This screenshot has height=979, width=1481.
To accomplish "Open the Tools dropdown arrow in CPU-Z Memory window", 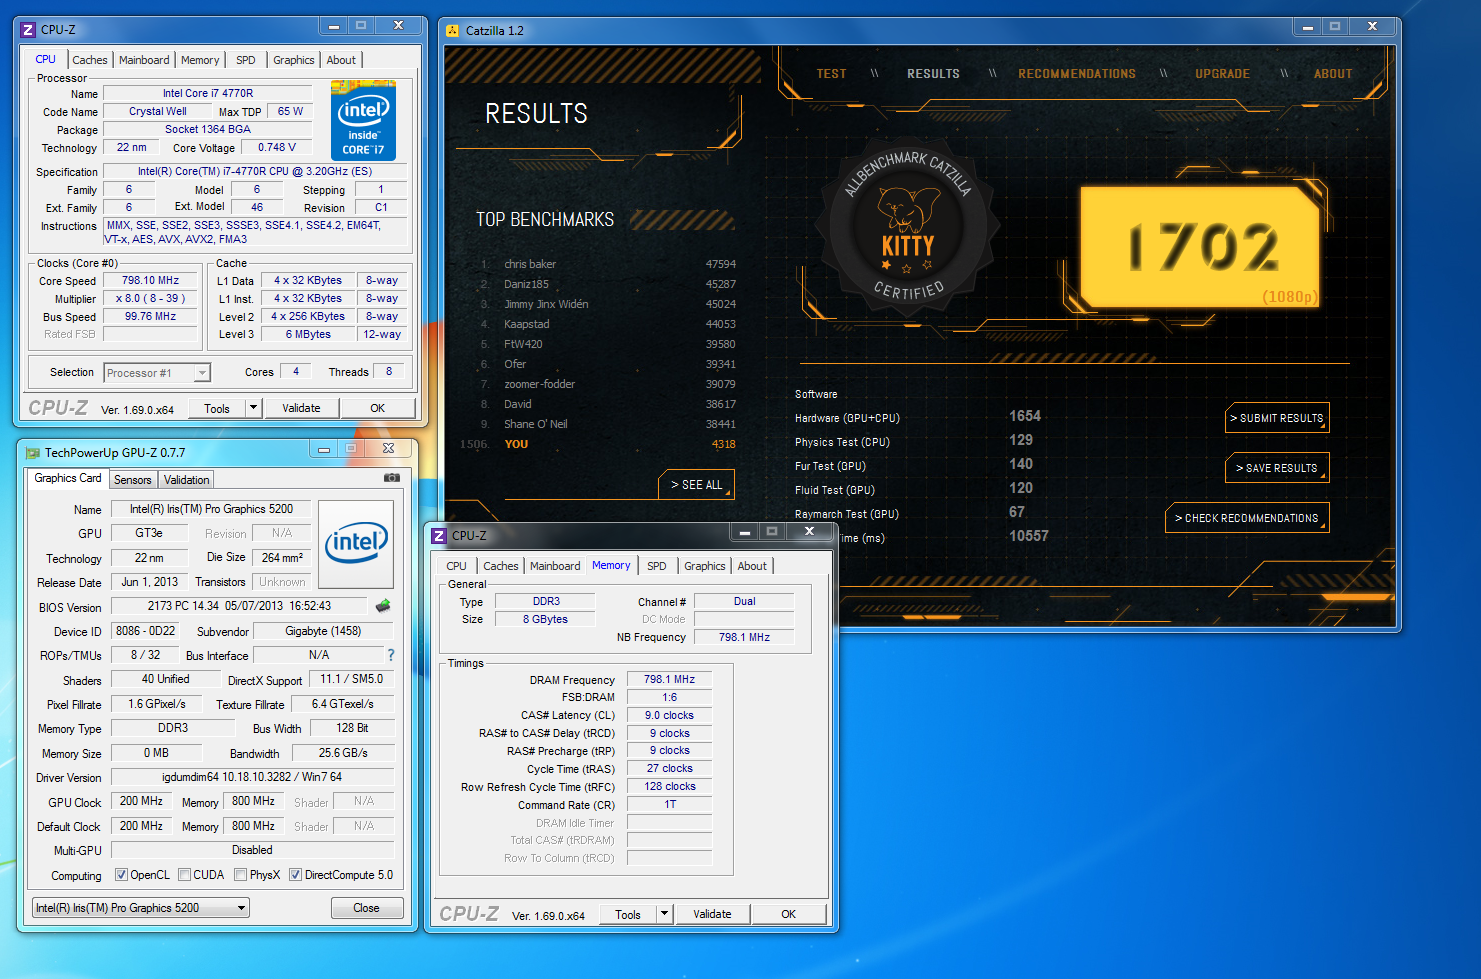I will (664, 914).
